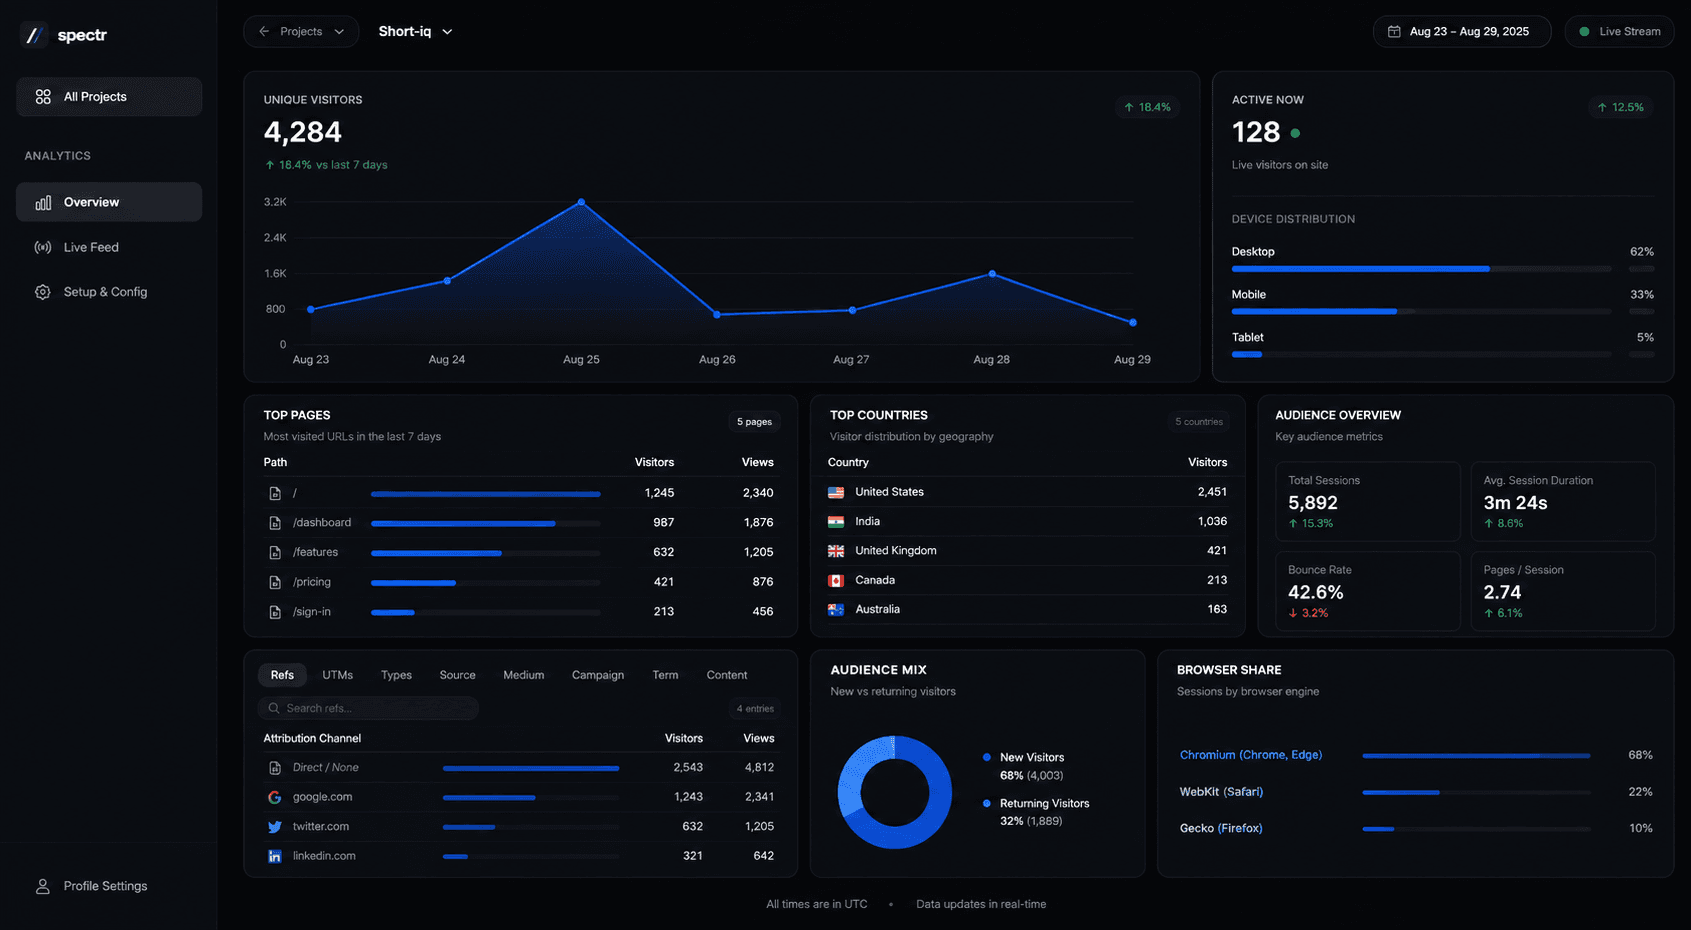Go to Live Feed in sidebar
The height and width of the screenshot is (930, 1691).
[x=109, y=247]
